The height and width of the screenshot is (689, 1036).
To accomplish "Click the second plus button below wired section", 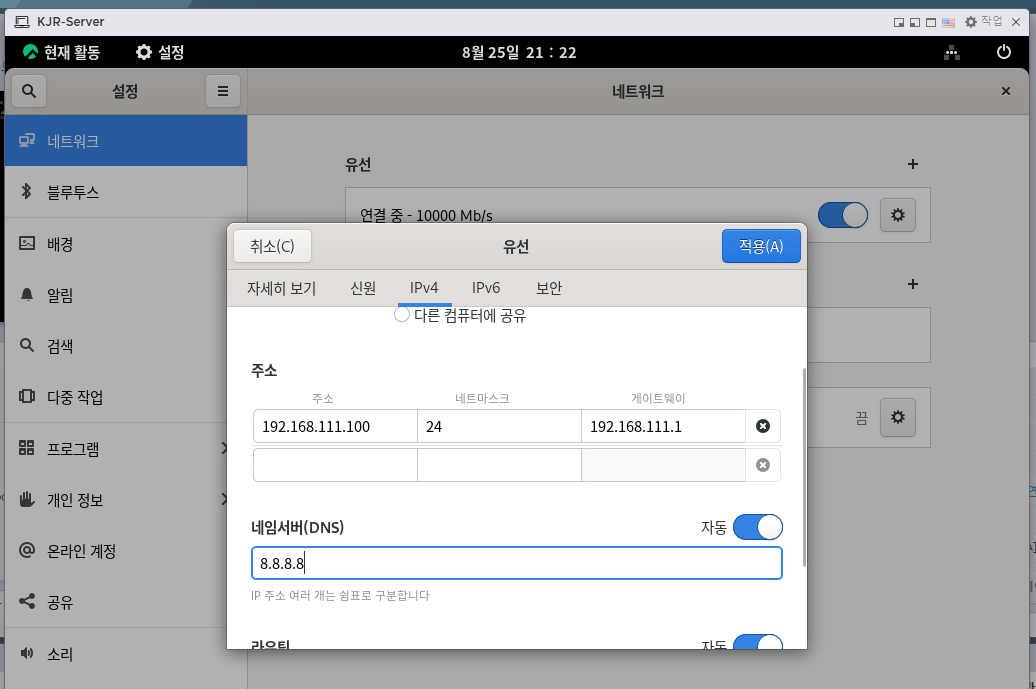I will [x=912, y=284].
